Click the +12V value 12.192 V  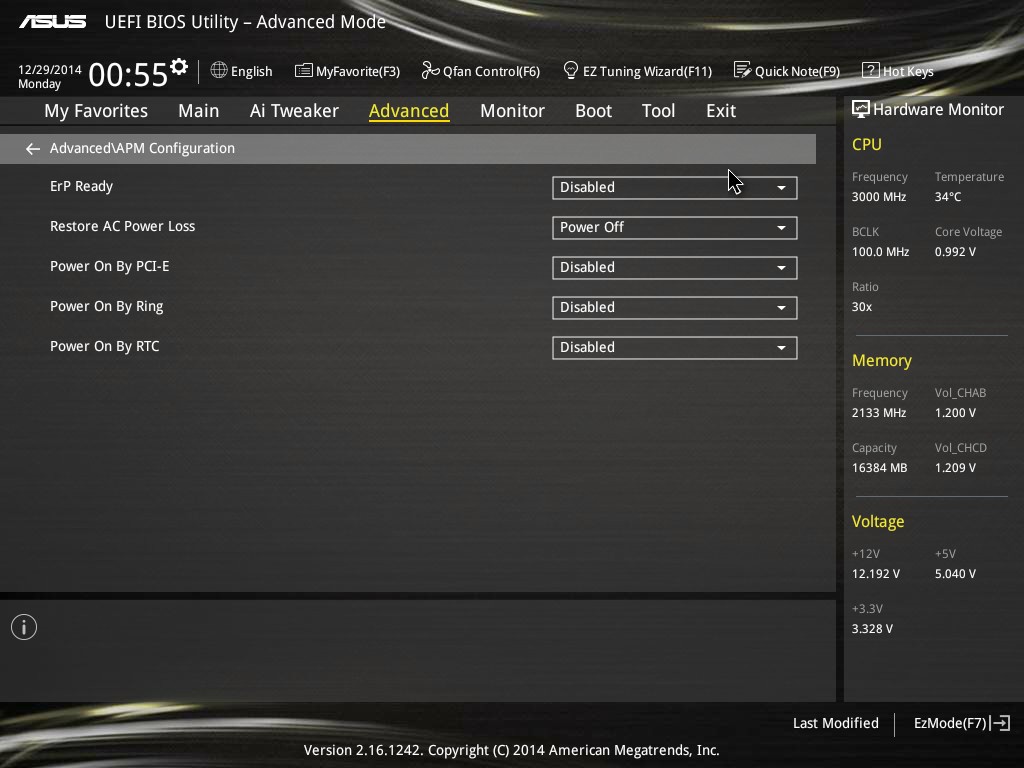pos(875,574)
